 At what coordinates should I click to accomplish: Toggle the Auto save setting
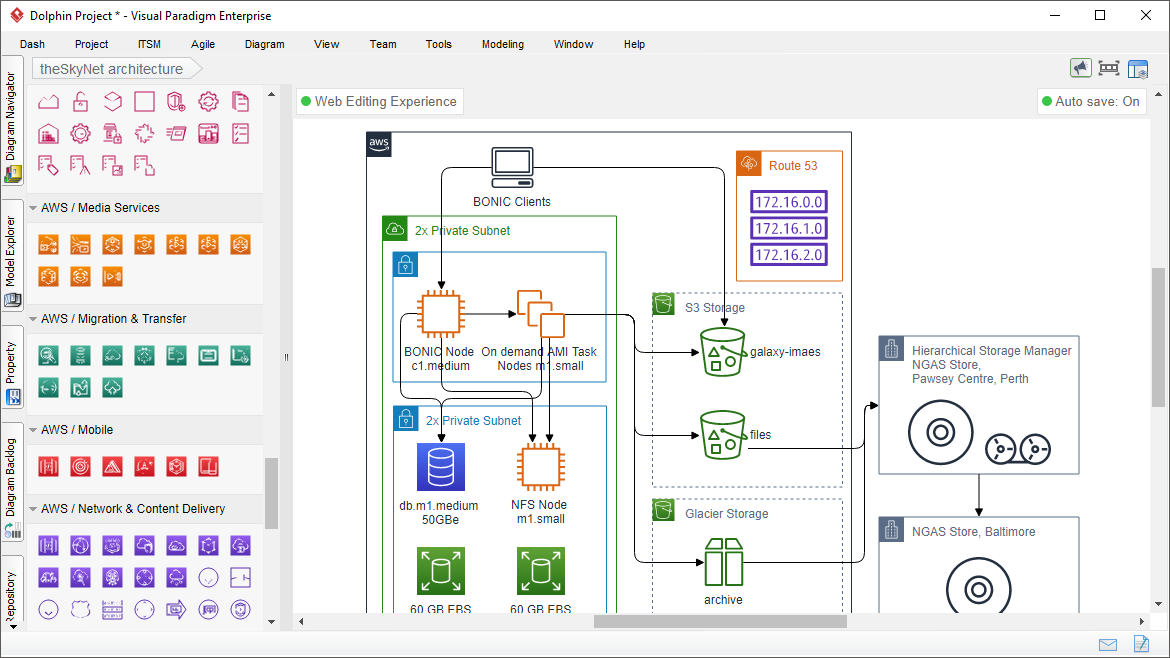coord(1091,101)
